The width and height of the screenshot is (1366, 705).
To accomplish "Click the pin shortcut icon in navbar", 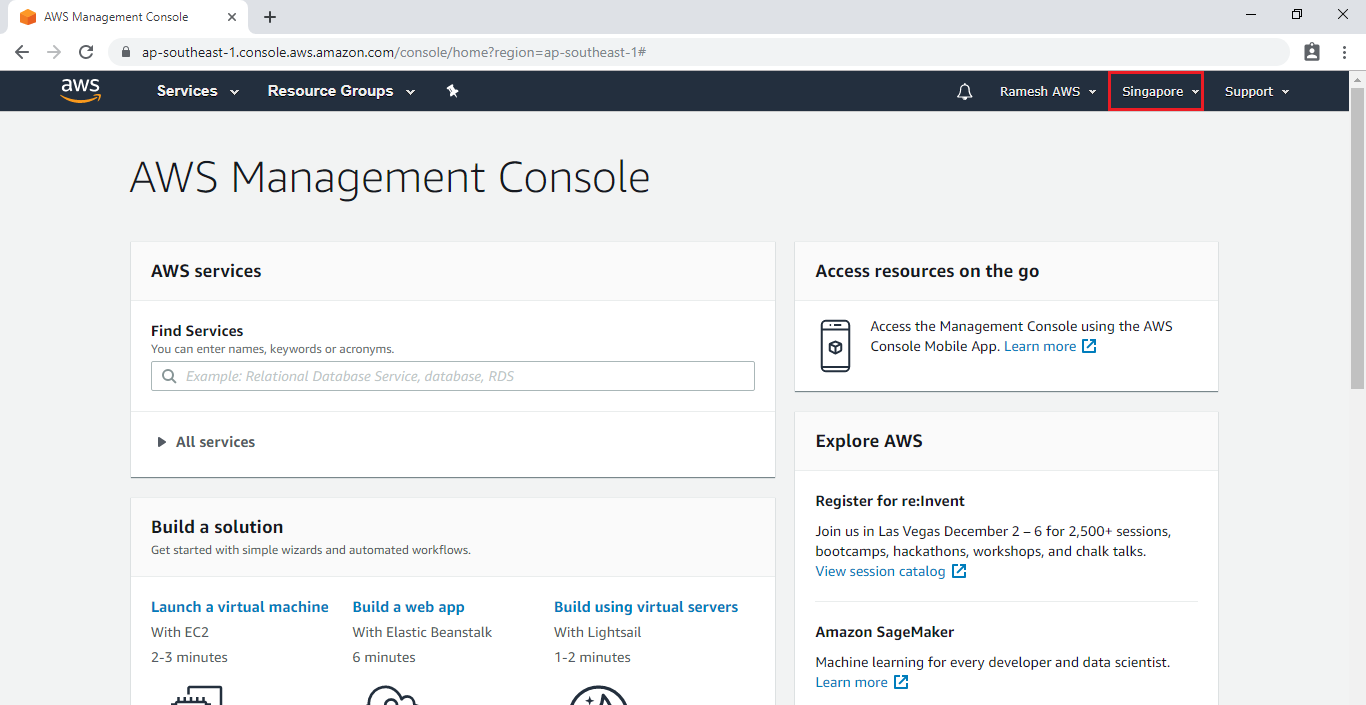I will coord(453,91).
